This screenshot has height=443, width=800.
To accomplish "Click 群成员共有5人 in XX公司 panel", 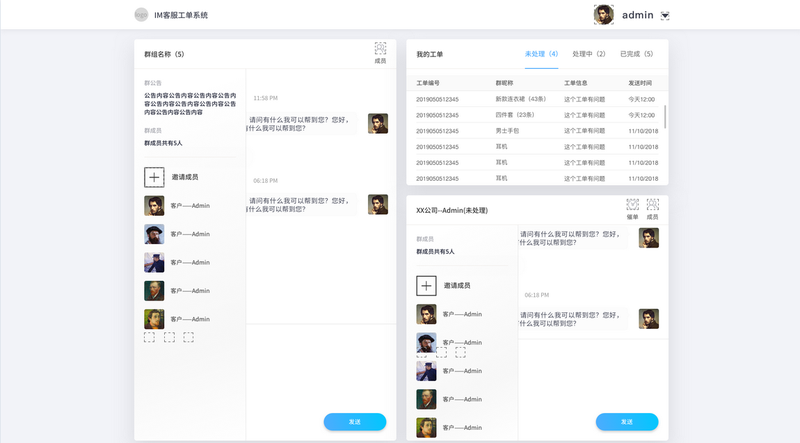I will 435,252.
